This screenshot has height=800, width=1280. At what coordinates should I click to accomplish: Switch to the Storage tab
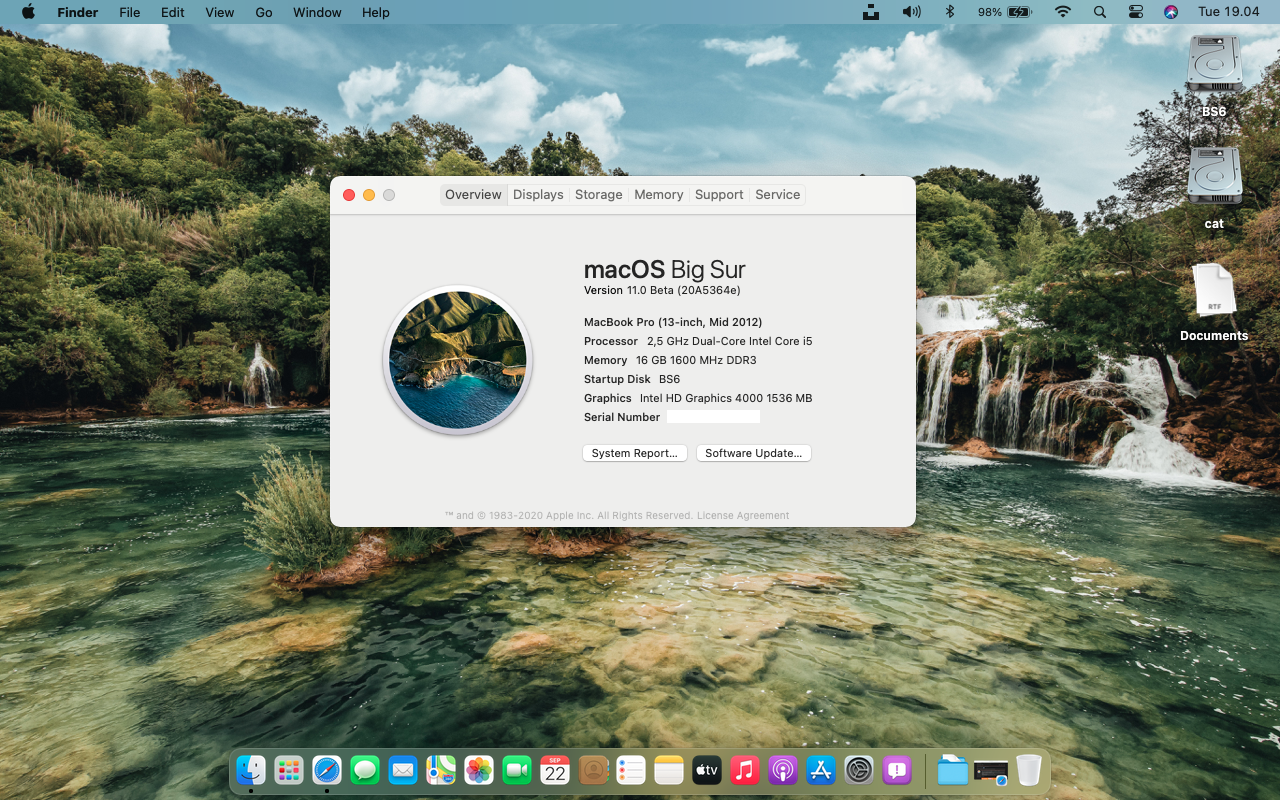pyautogui.click(x=599, y=195)
